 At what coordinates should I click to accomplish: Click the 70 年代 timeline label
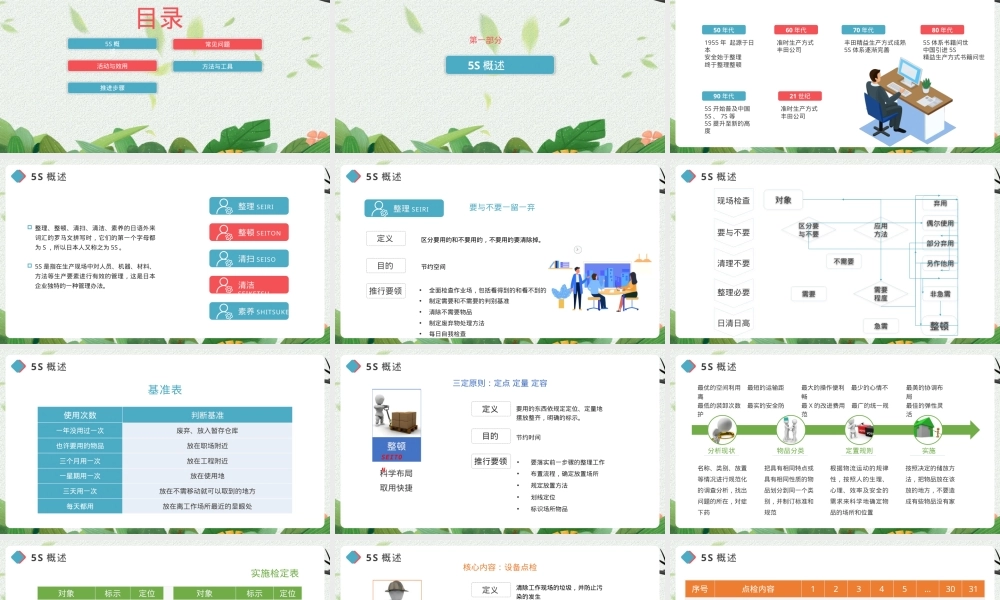[x=864, y=30]
